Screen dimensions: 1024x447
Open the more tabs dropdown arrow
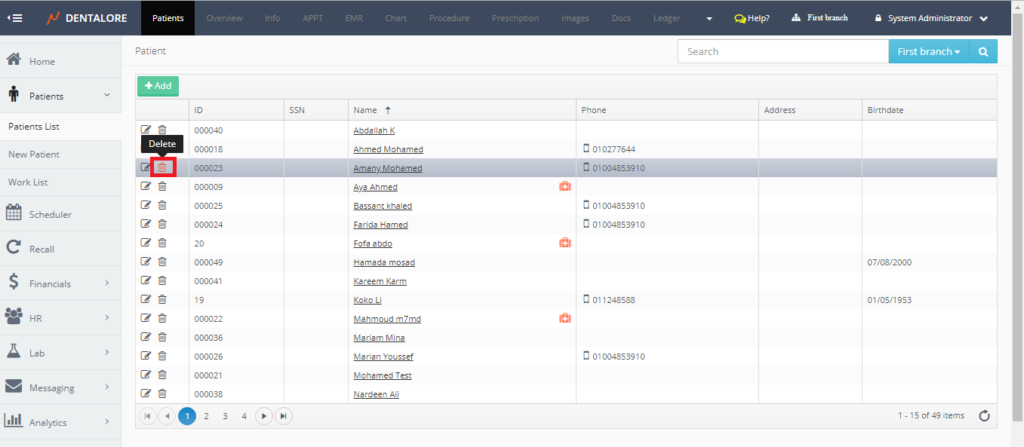pyautogui.click(x=709, y=18)
